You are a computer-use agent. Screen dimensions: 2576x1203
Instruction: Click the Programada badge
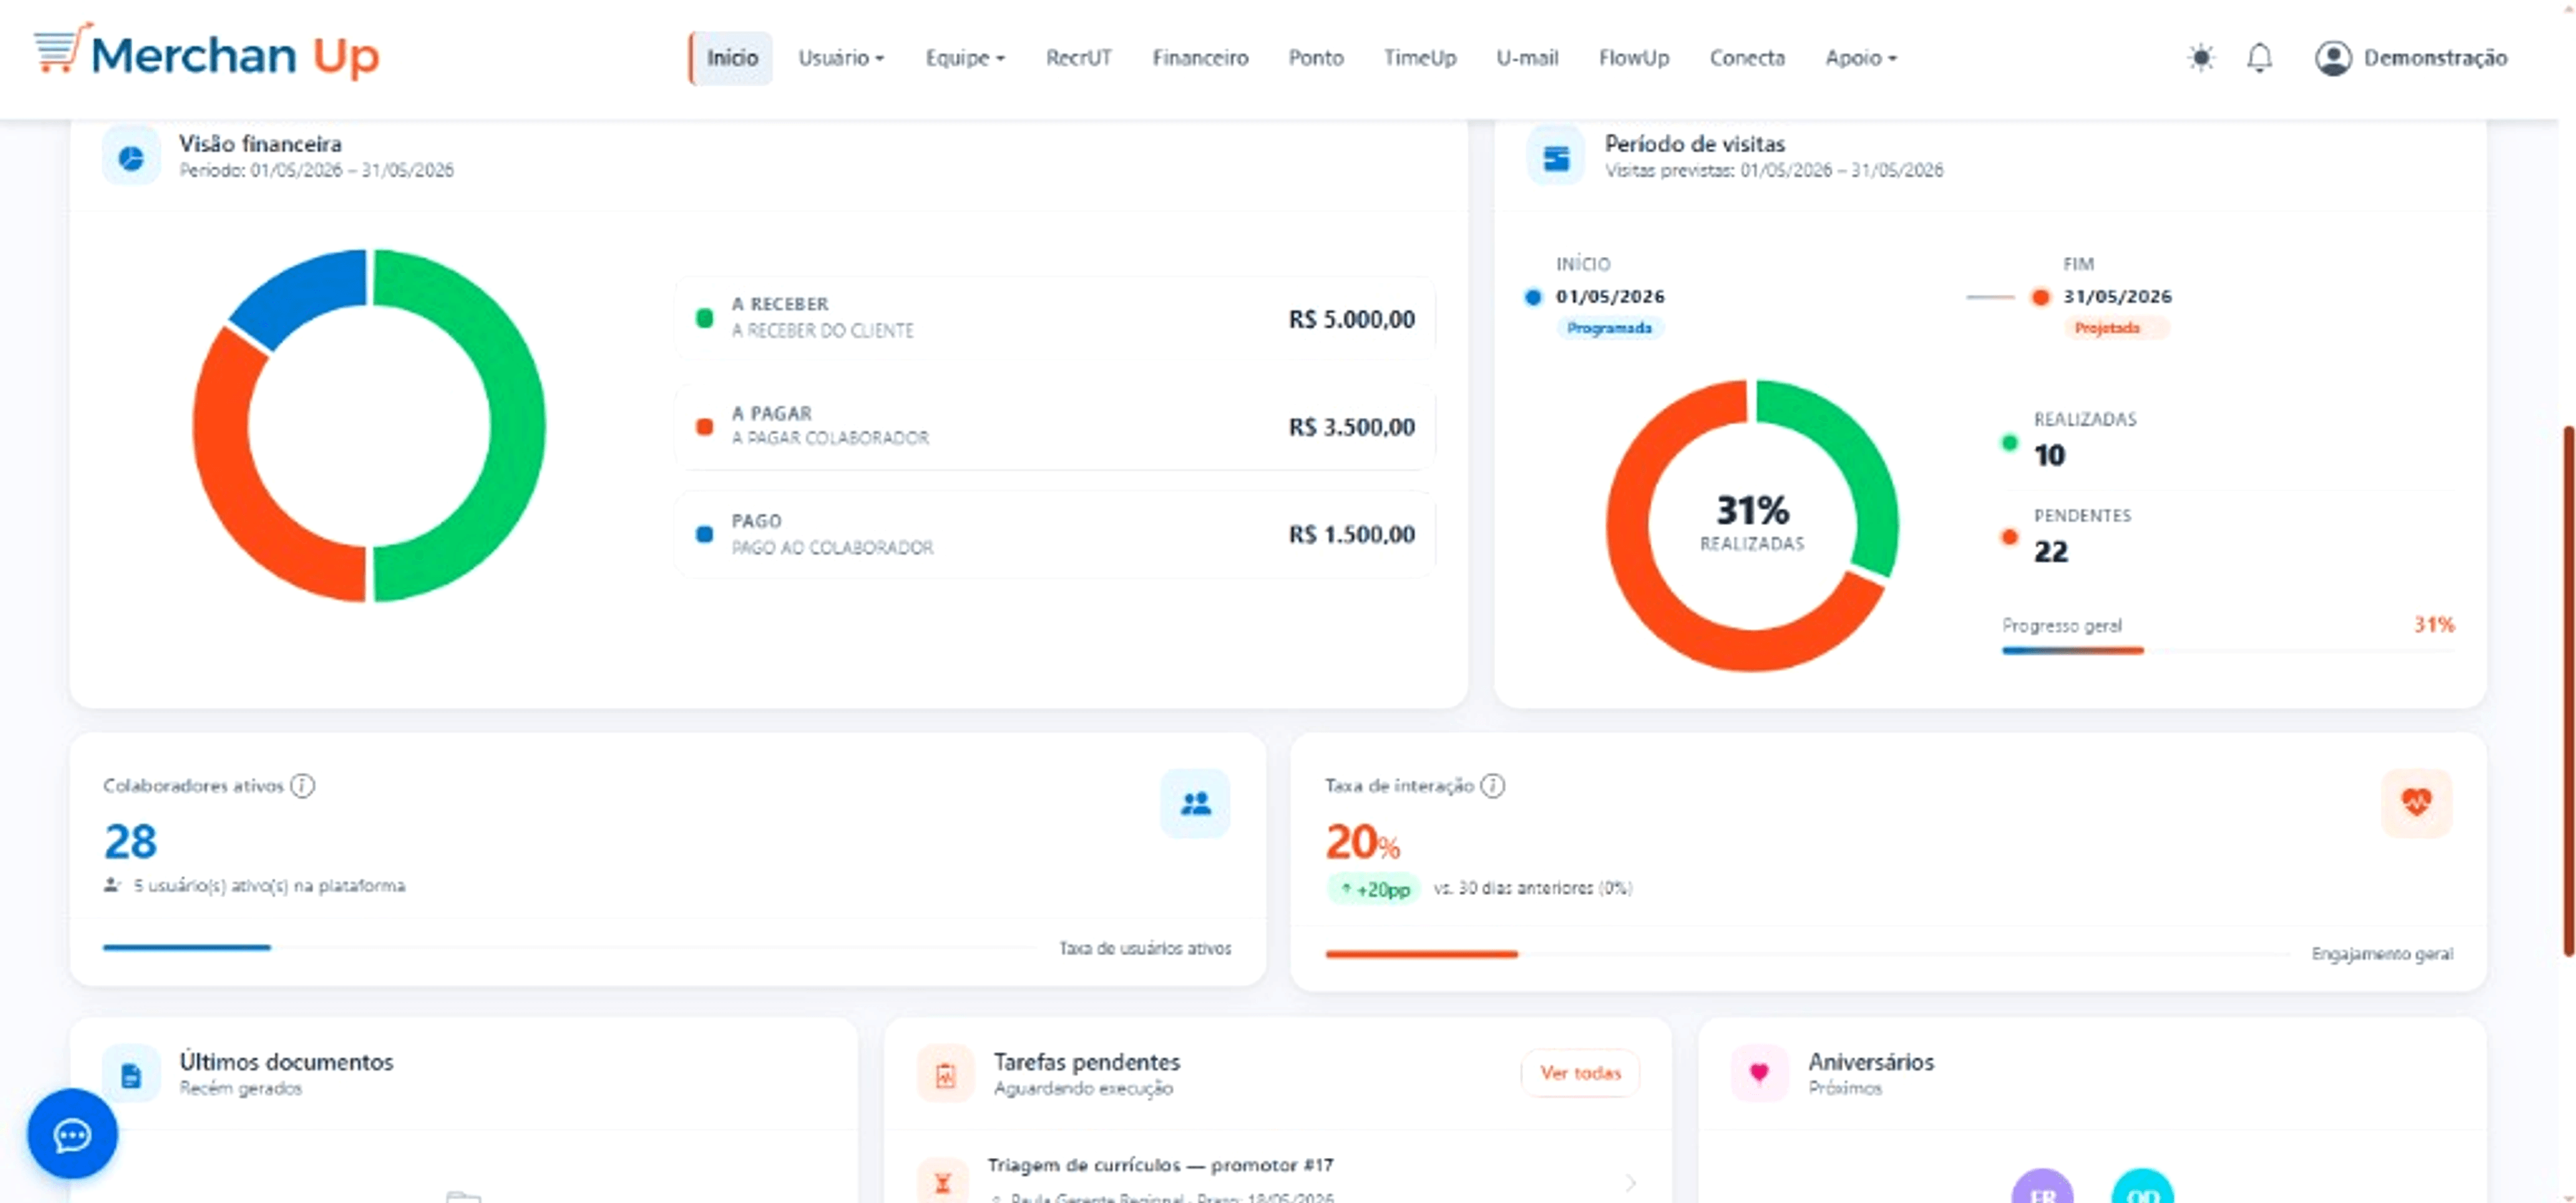tap(1609, 328)
